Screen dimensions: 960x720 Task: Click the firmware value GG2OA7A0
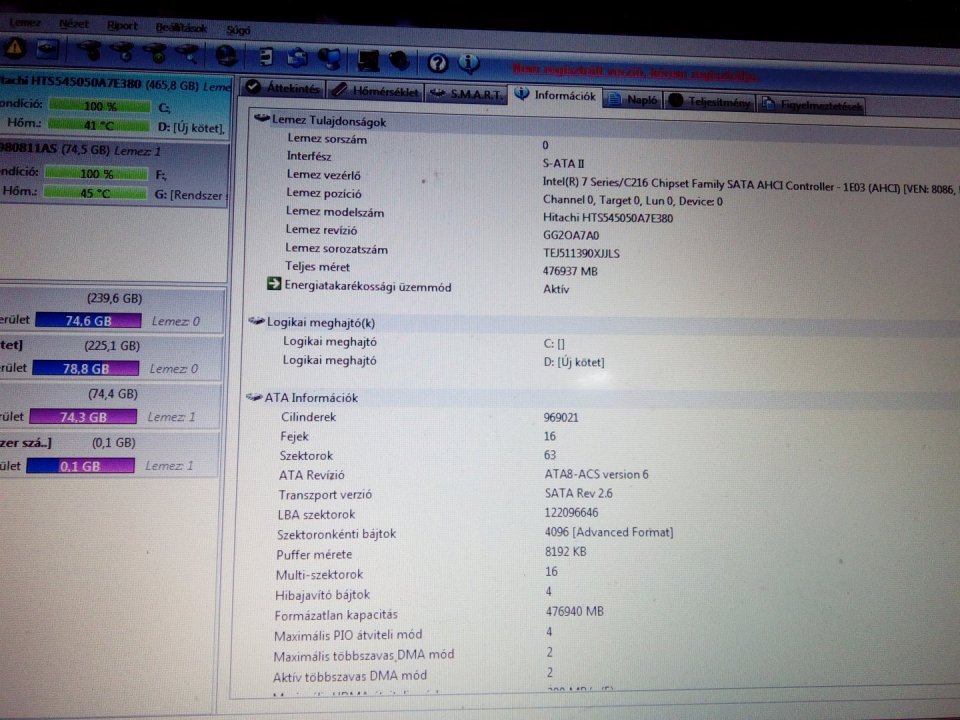click(x=571, y=235)
